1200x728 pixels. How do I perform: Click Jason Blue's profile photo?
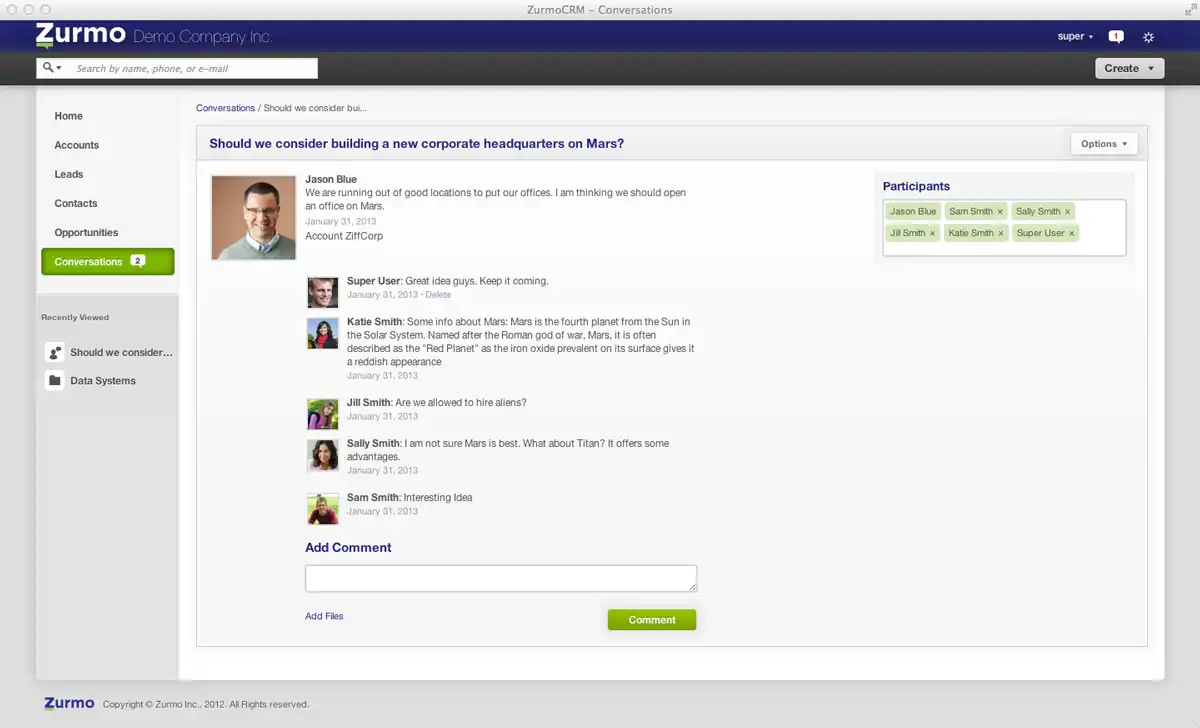tap(253, 218)
